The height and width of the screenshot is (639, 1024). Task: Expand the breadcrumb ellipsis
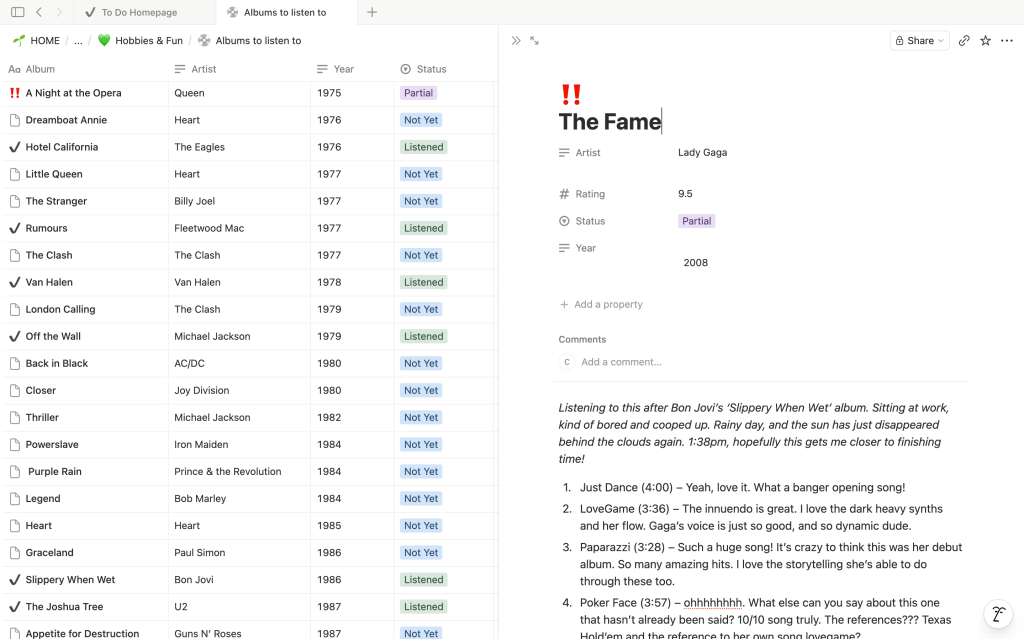click(78, 41)
